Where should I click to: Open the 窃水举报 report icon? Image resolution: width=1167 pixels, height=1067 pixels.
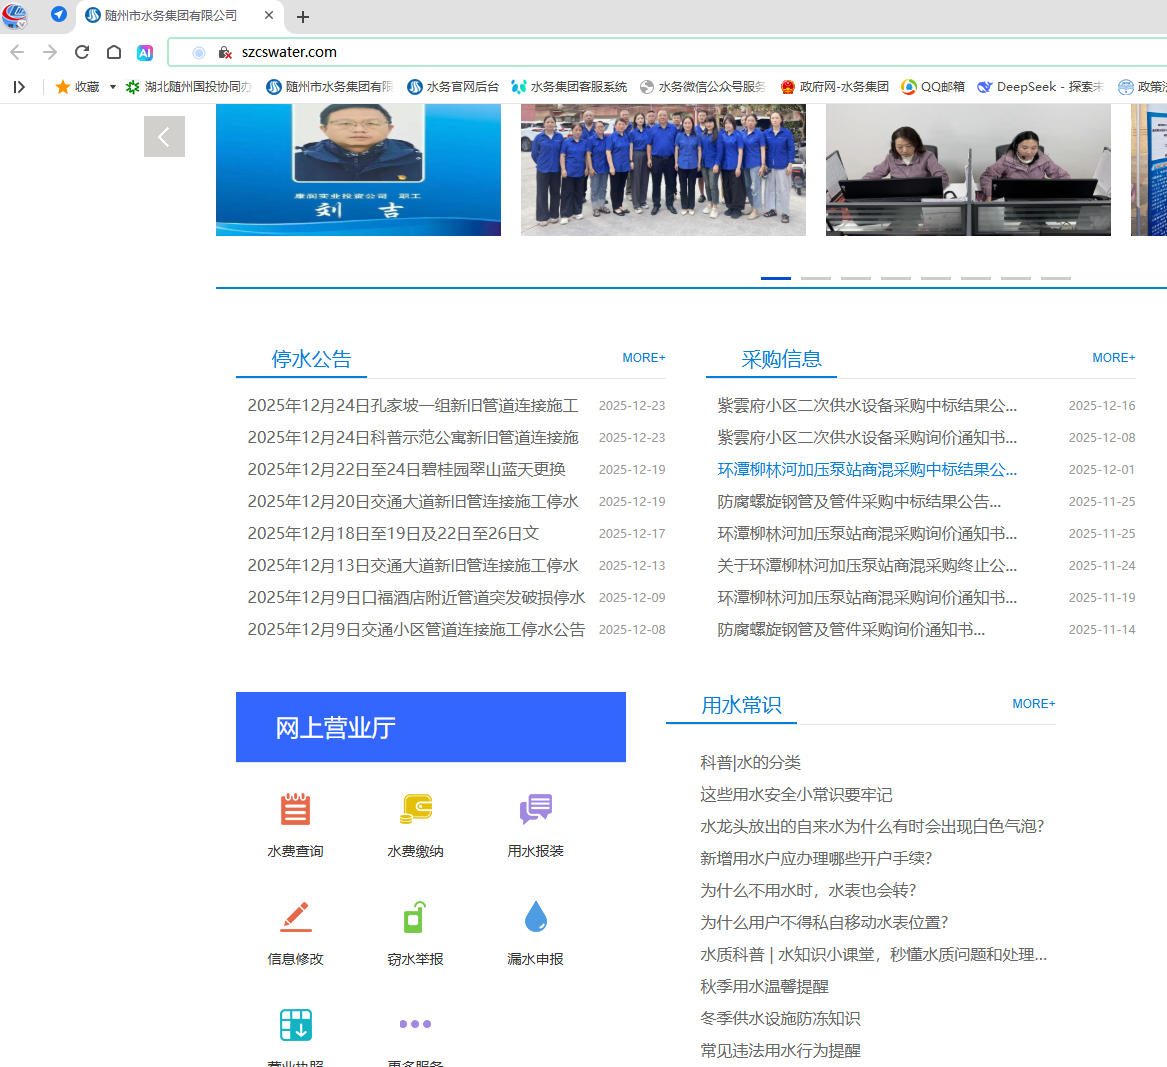pos(415,917)
